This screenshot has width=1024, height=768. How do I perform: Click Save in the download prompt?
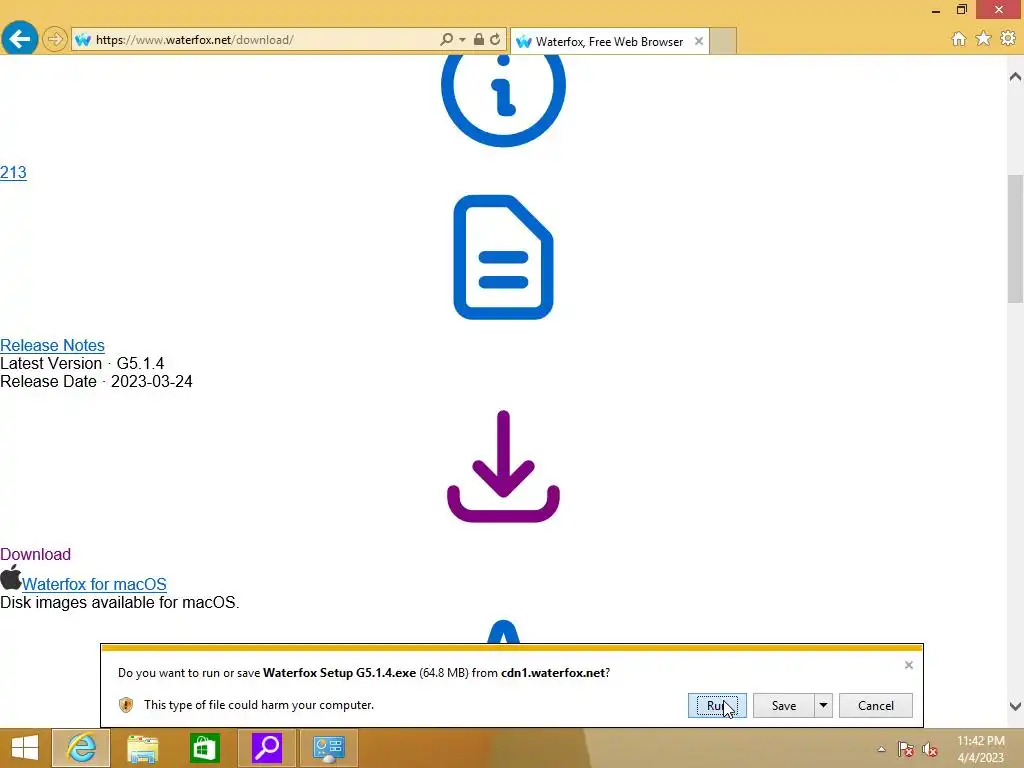coord(784,705)
